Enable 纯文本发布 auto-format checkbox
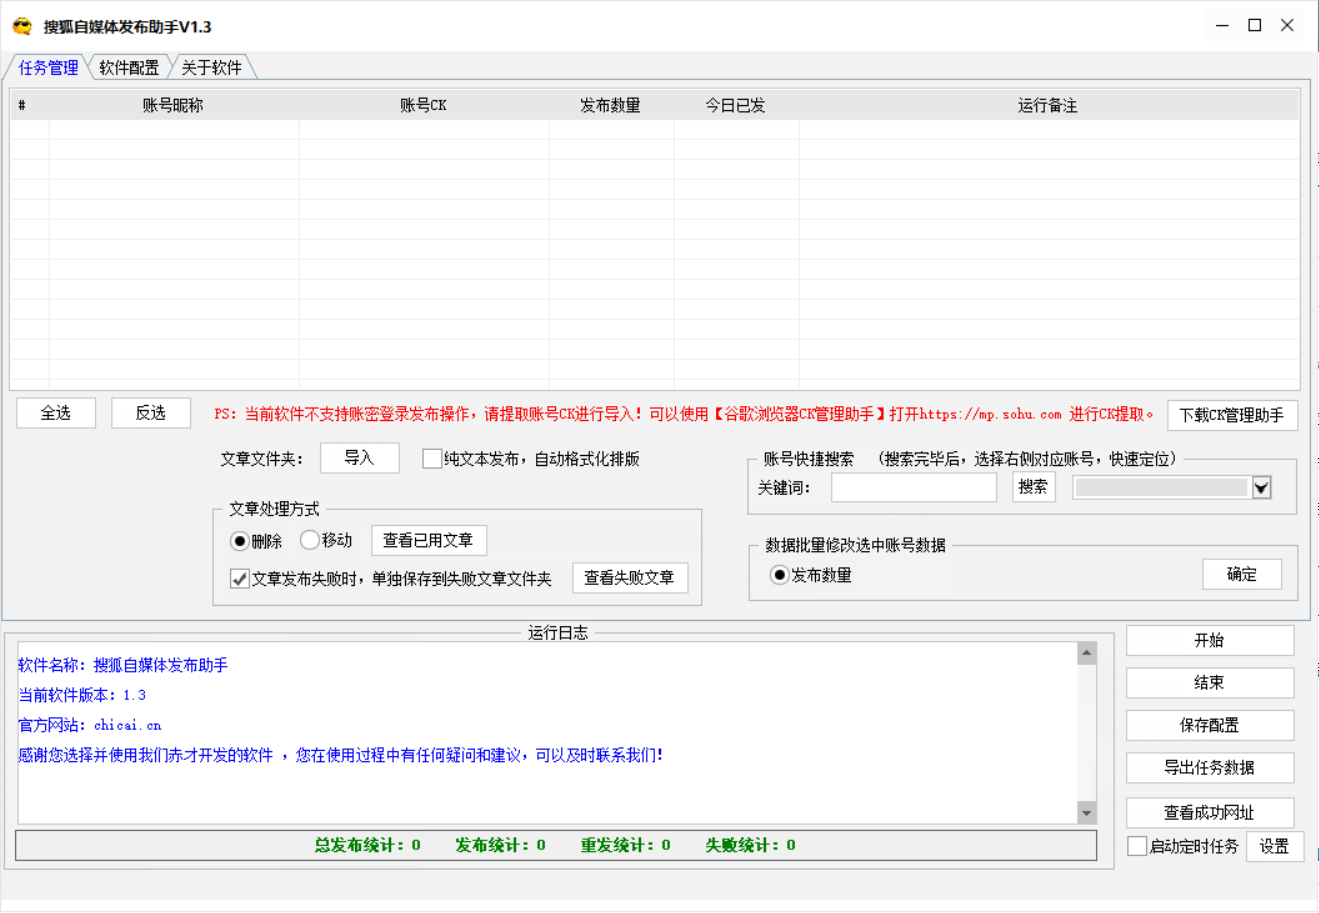Image resolution: width=1319 pixels, height=913 pixels. click(432, 459)
